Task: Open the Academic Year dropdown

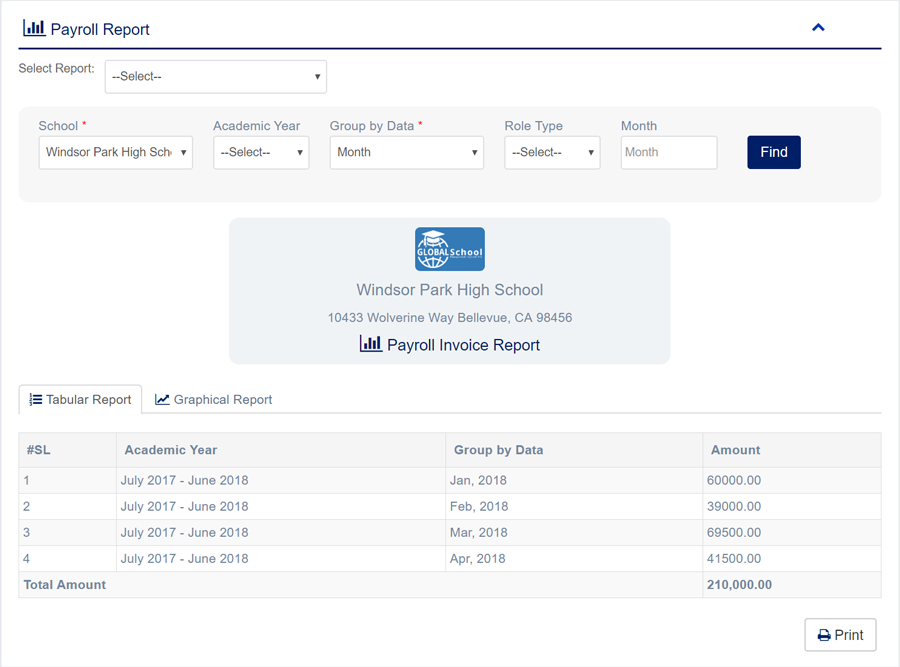Action: coord(261,152)
